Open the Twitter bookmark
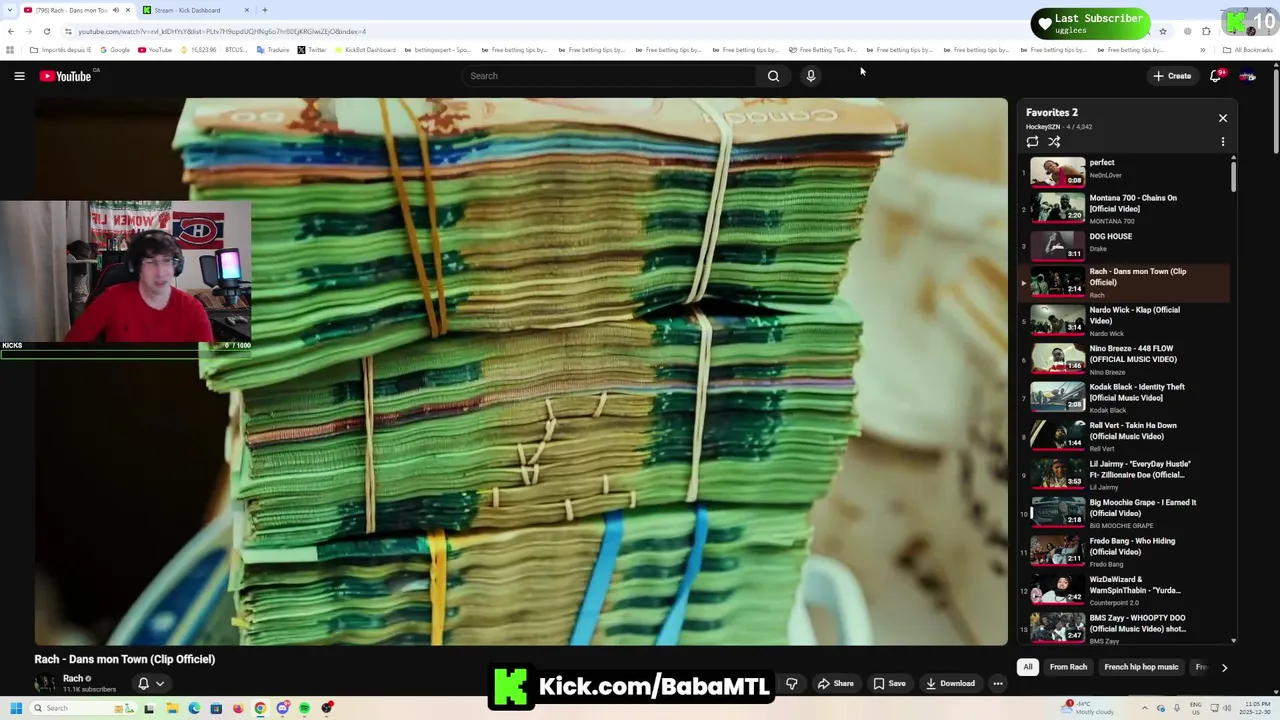1280x720 pixels. pyautogui.click(x=311, y=49)
